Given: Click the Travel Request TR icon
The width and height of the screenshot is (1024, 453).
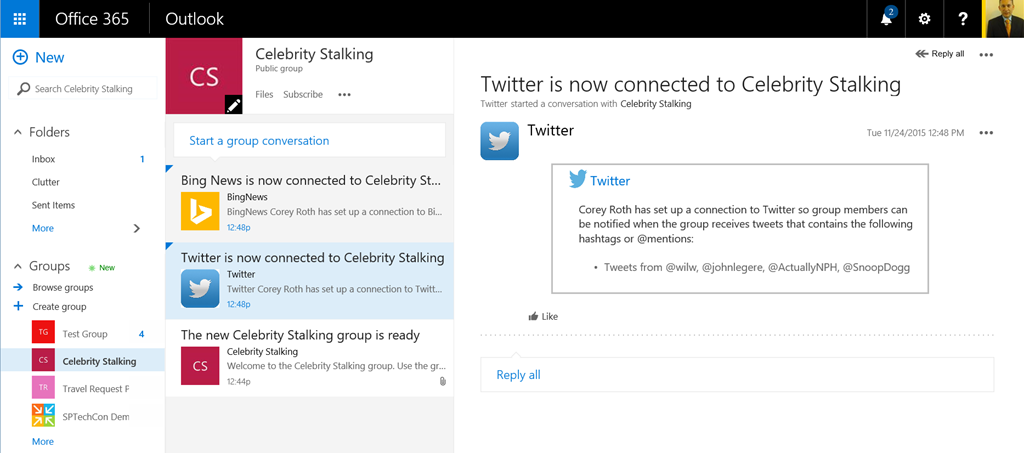Looking at the screenshot, I should [43, 387].
